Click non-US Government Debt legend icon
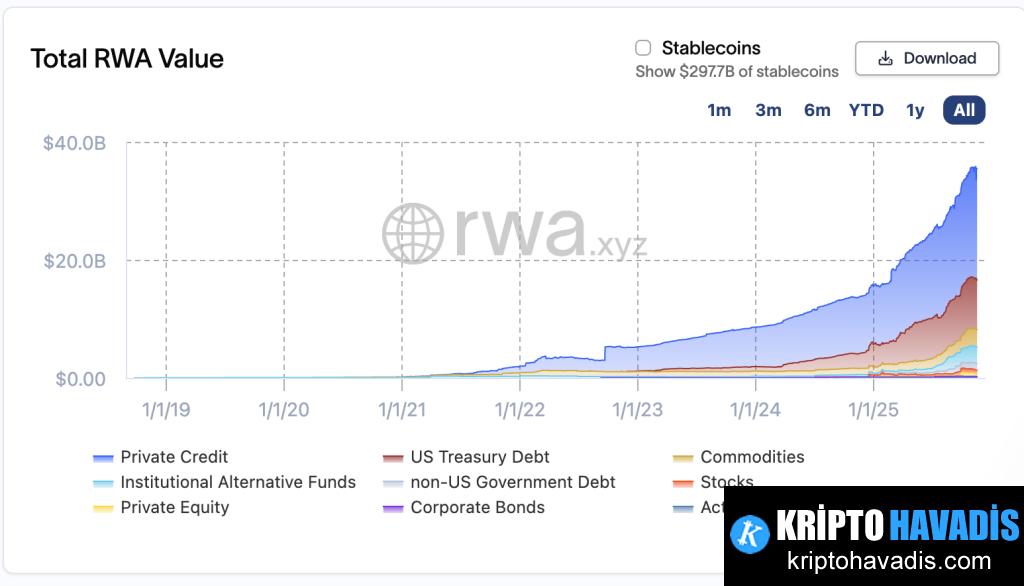The height and width of the screenshot is (586, 1024). 393,483
